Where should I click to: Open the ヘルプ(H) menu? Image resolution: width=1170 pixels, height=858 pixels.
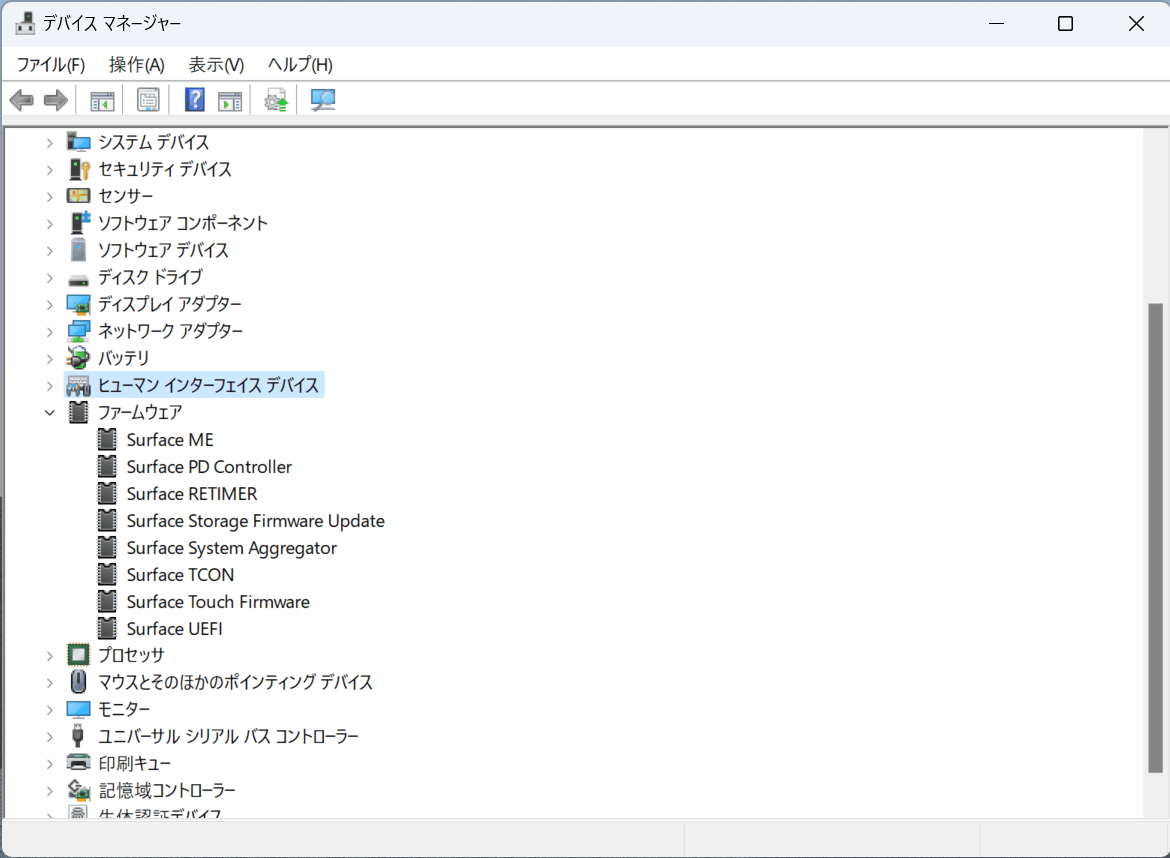pyautogui.click(x=300, y=65)
